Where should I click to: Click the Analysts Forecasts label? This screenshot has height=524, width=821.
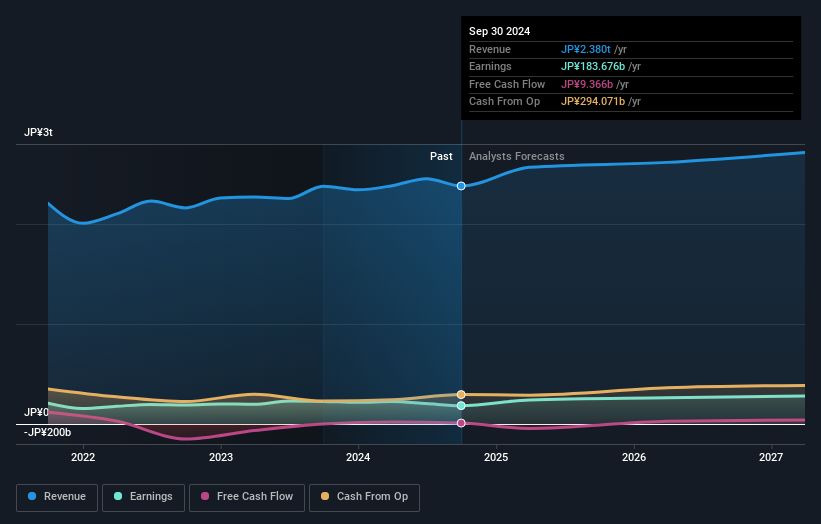coord(516,157)
